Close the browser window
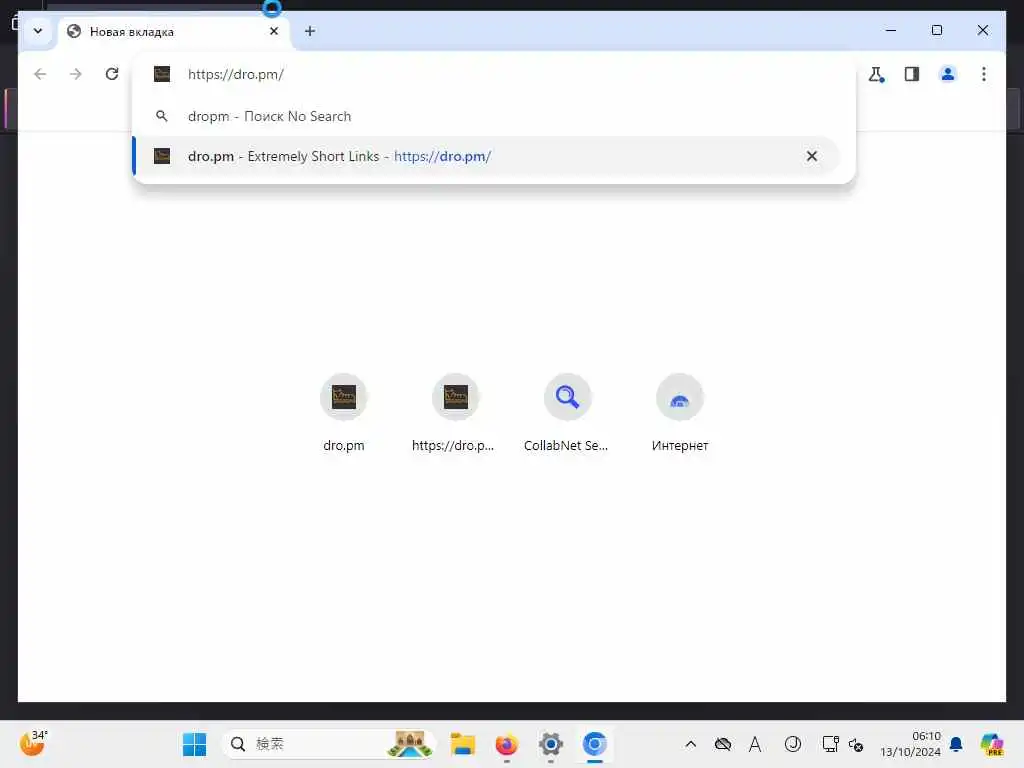This screenshot has height=768, width=1024. 982,30
